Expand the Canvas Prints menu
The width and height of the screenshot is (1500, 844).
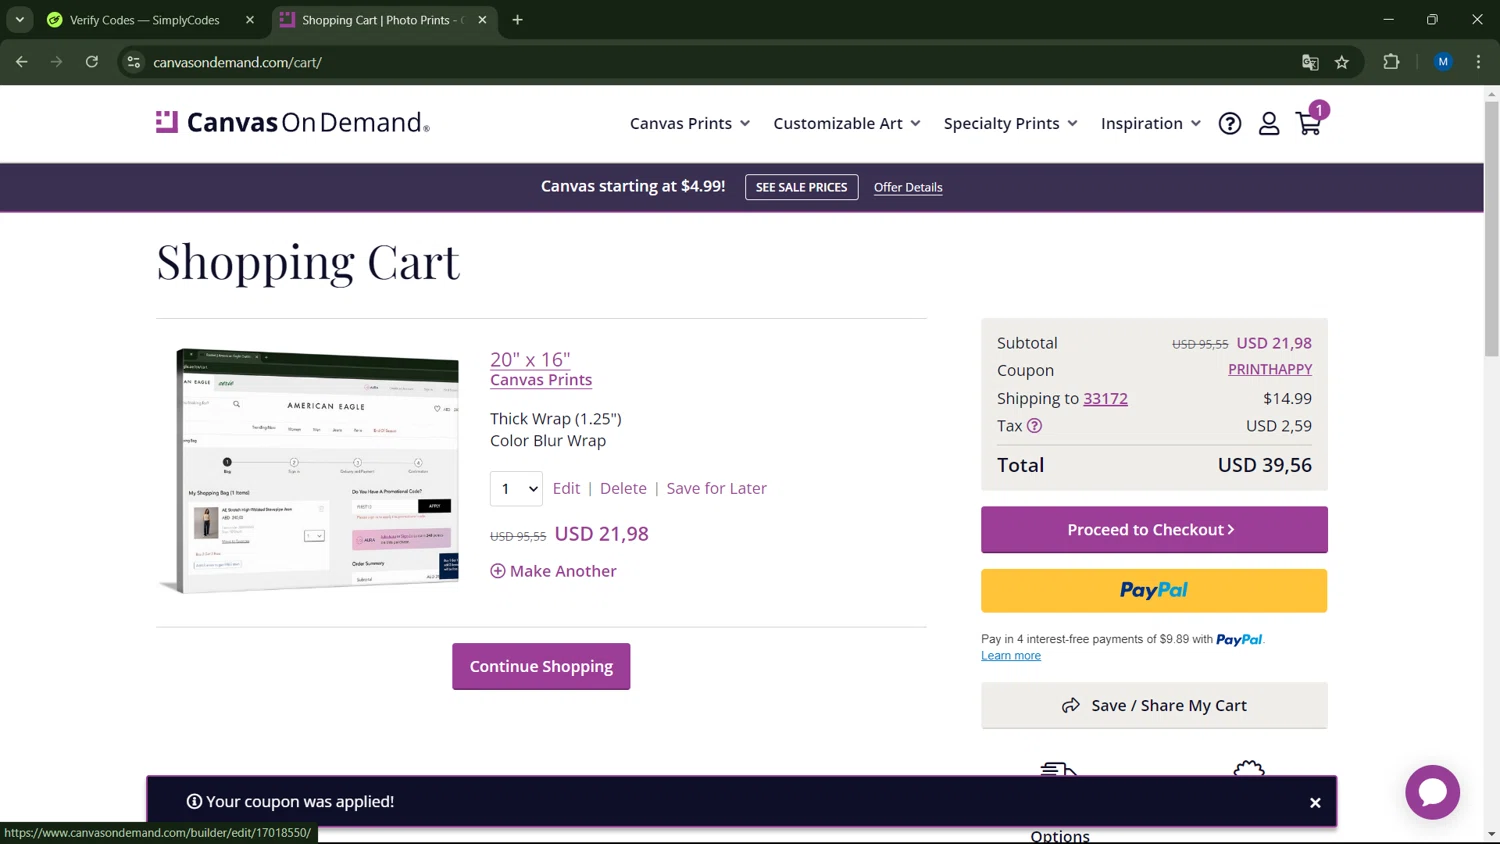[689, 123]
